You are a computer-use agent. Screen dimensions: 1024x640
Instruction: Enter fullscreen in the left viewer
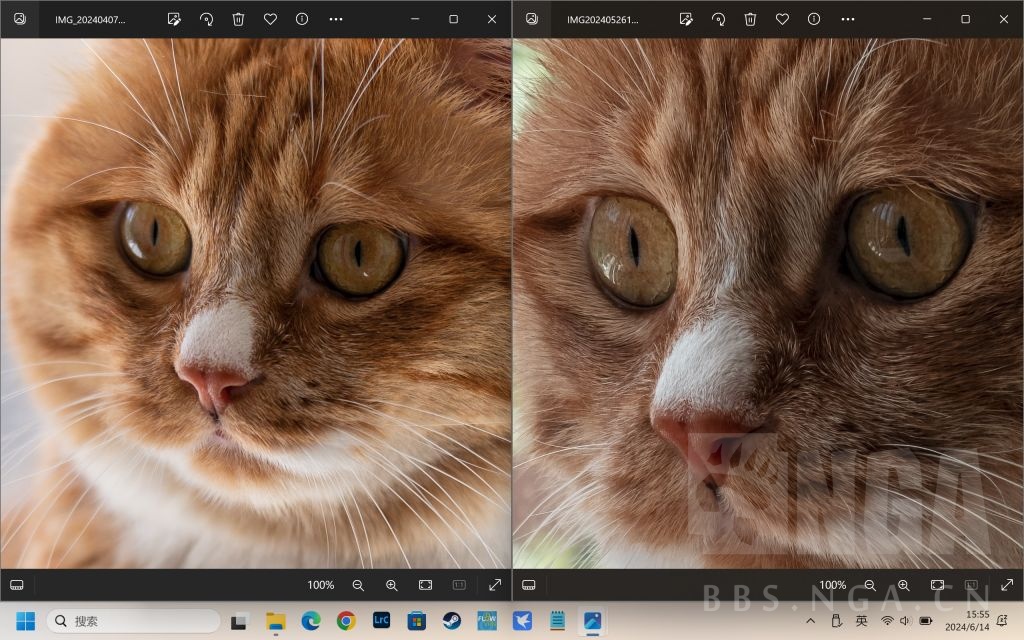point(494,585)
